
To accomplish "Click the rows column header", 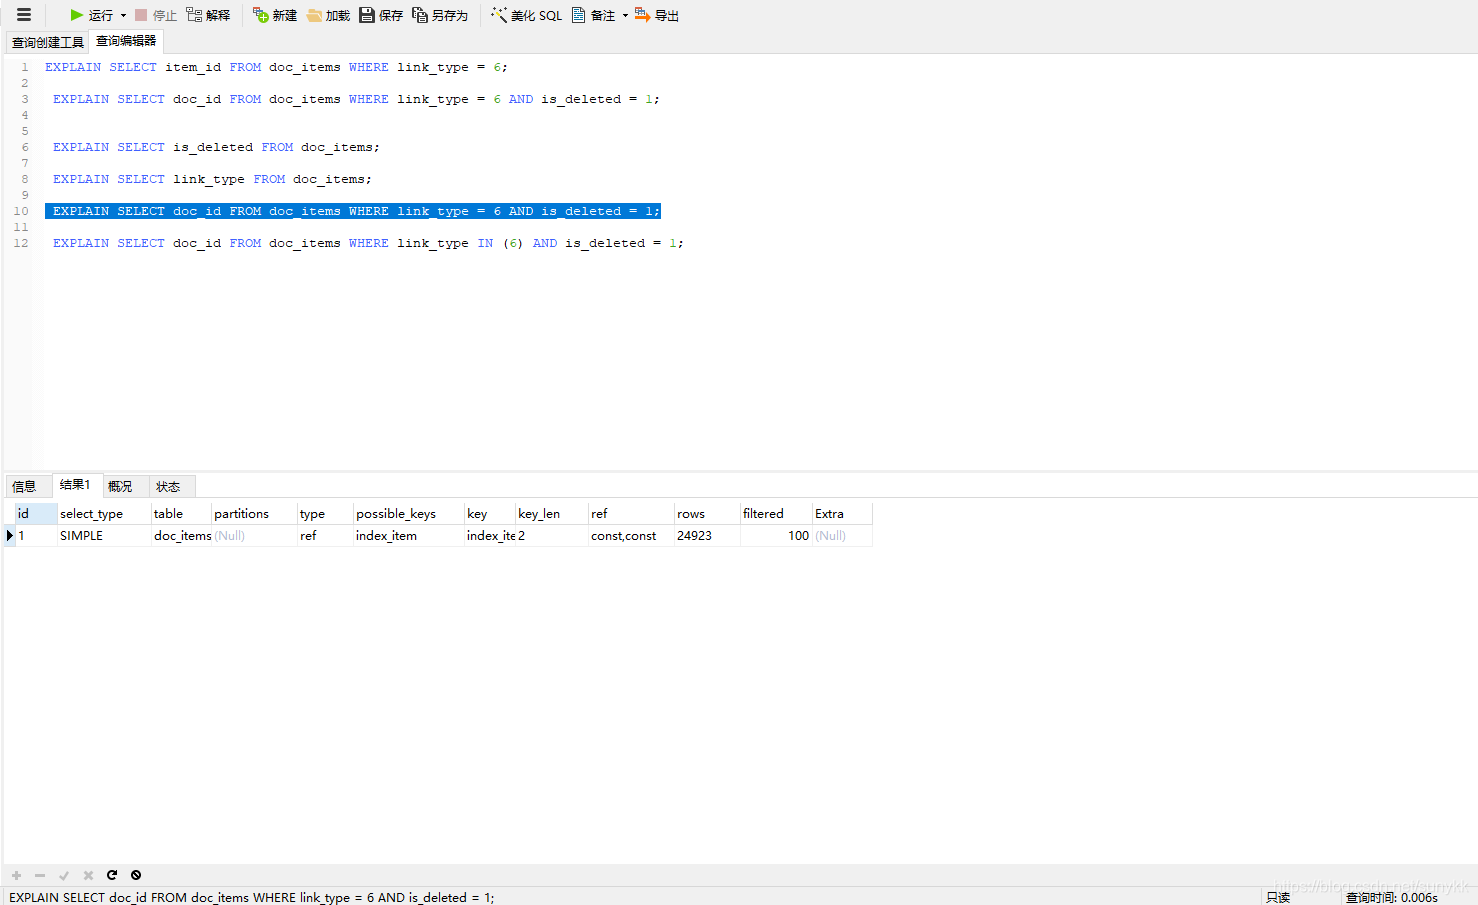I will (707, 513).
